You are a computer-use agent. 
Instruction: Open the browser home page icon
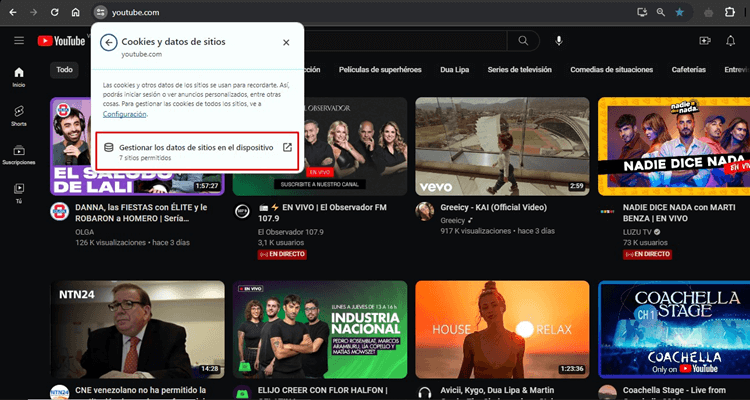(x=76, y=12)
